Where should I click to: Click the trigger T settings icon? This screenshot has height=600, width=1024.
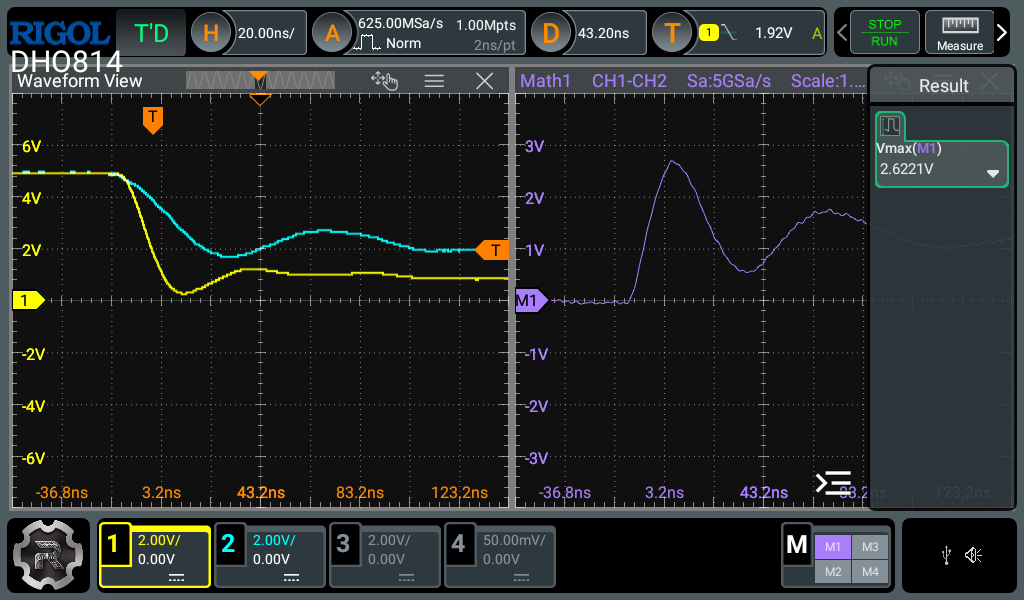672,33
